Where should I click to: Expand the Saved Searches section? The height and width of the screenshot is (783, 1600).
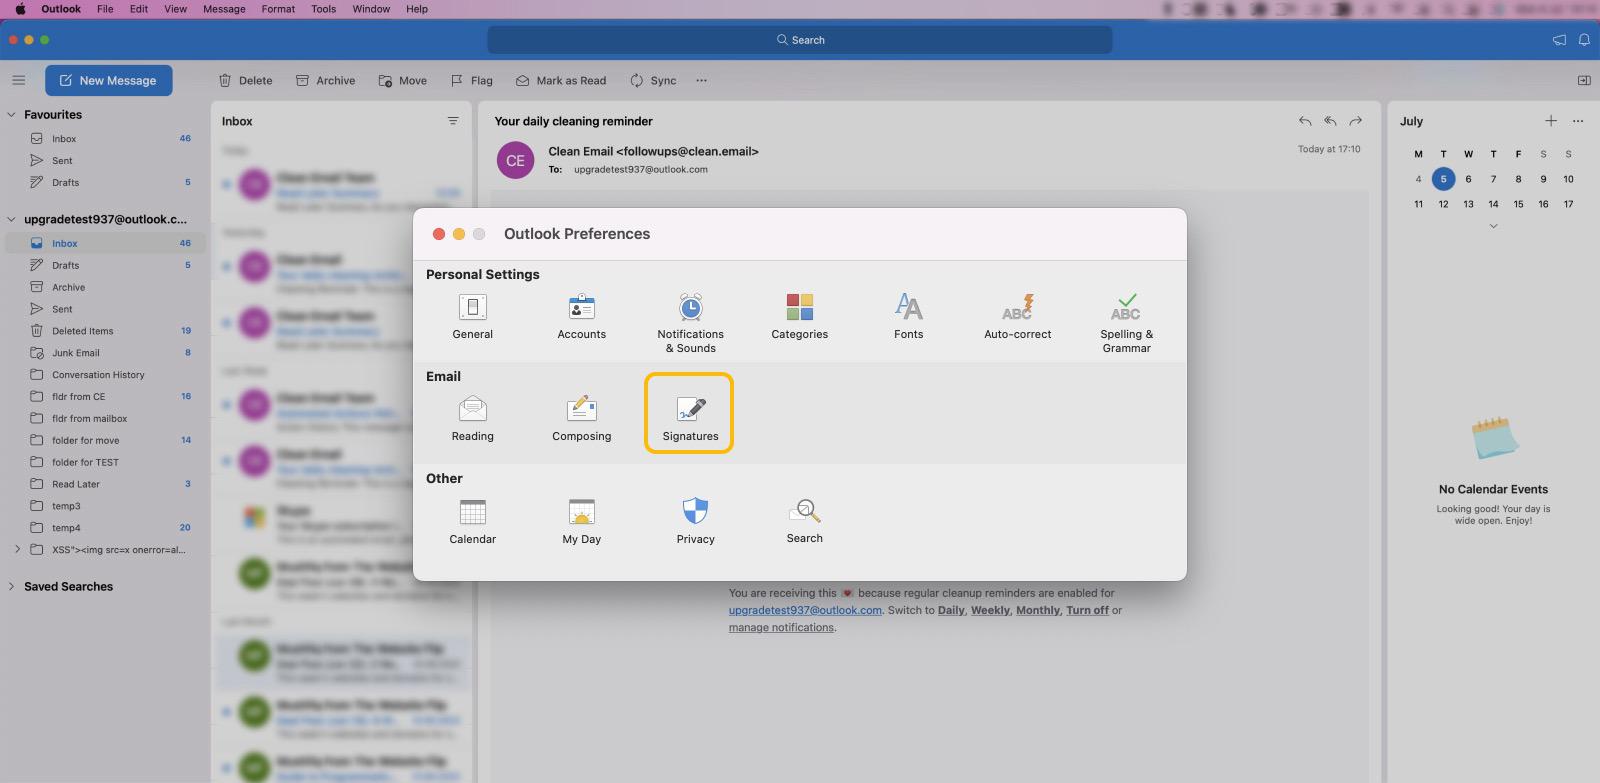pos(12,587)
